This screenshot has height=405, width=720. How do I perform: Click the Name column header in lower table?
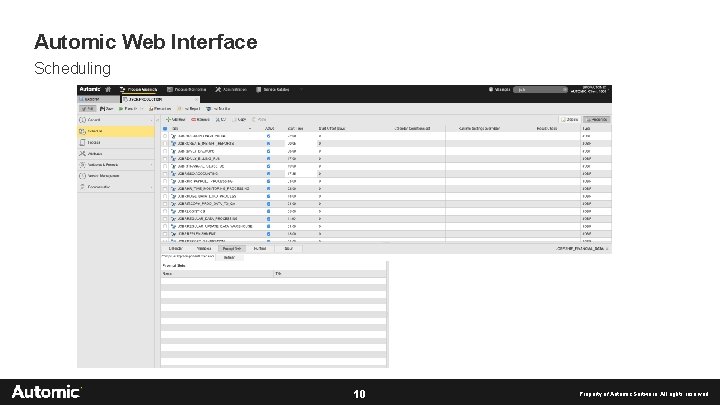point(217,274)
